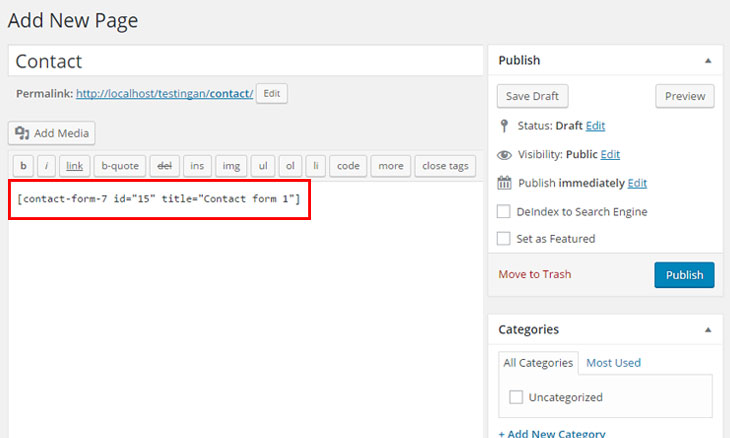Click Add New Category link
This screenshot has height=438, width=730.
(x=552, y=433)
